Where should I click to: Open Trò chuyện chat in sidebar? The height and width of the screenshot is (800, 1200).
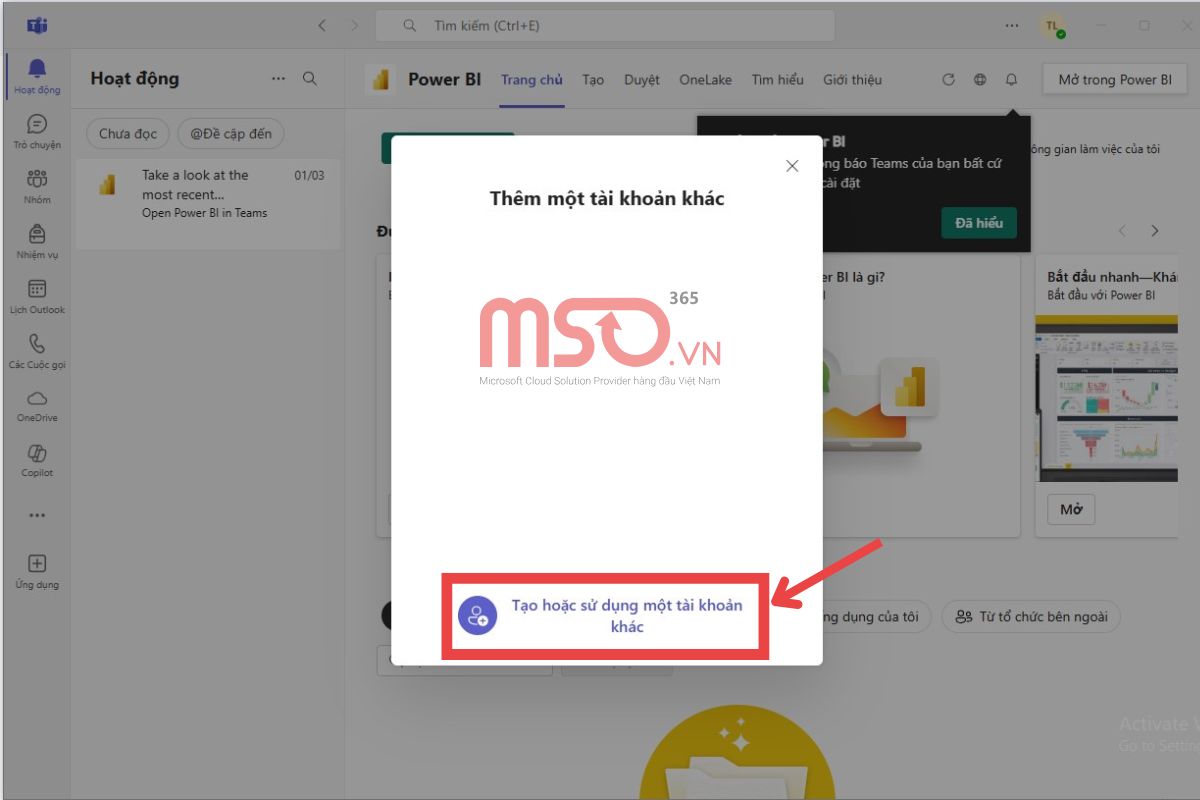(37, 131)
